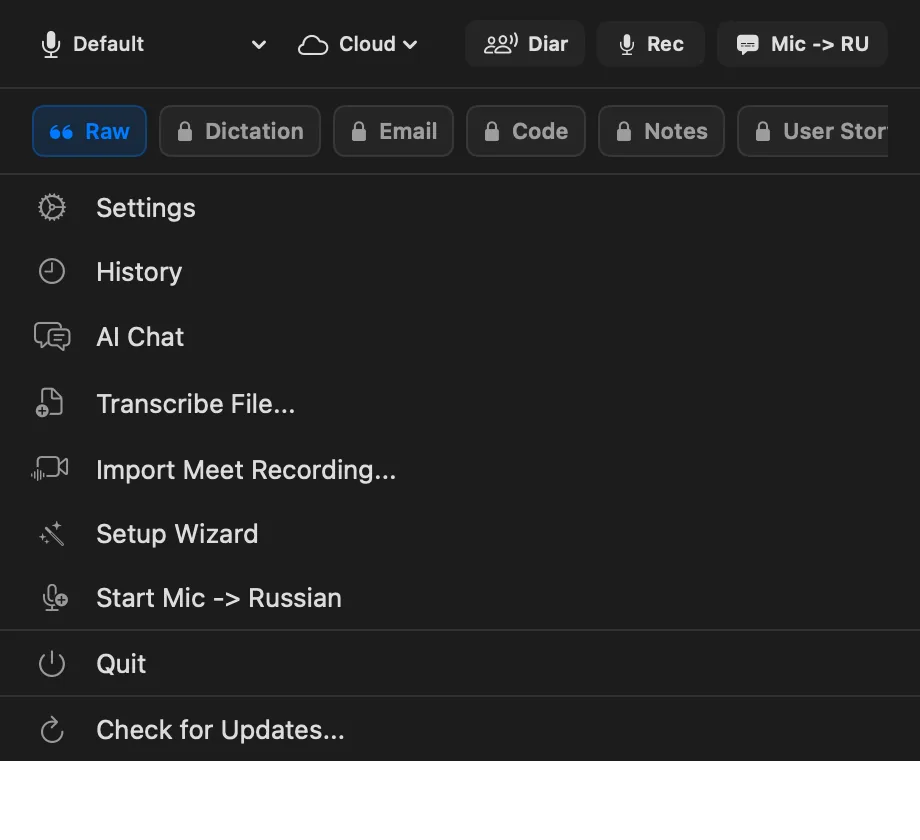Click the Settings gear icon
The width and height of the screenshot is (920, 840).
tap(52, 208)
